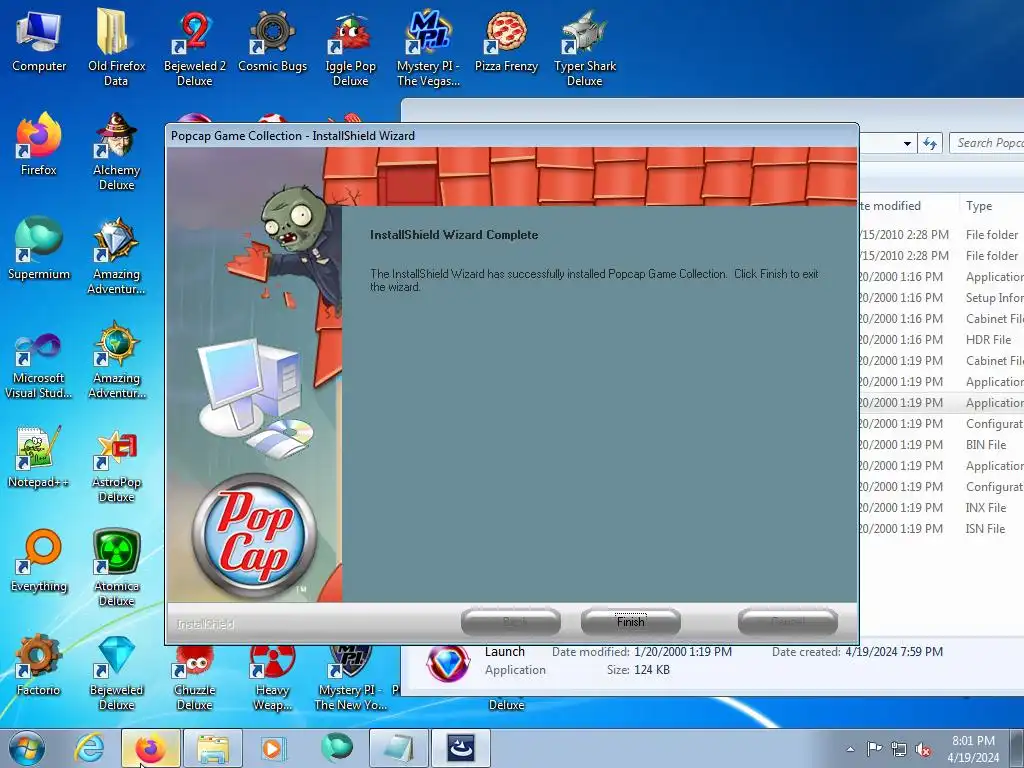Select the INX File row in Explorer

[x=942, y=507]
